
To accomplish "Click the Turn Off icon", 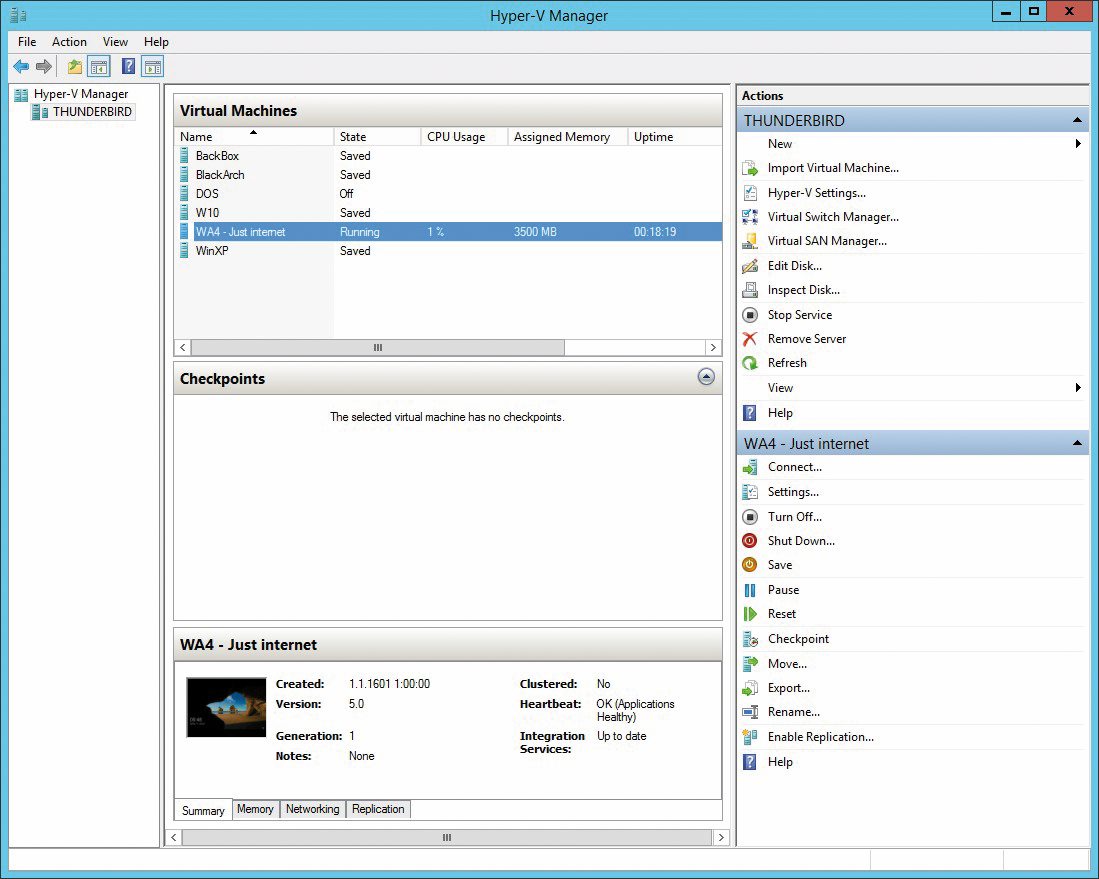I will (750, 517).
